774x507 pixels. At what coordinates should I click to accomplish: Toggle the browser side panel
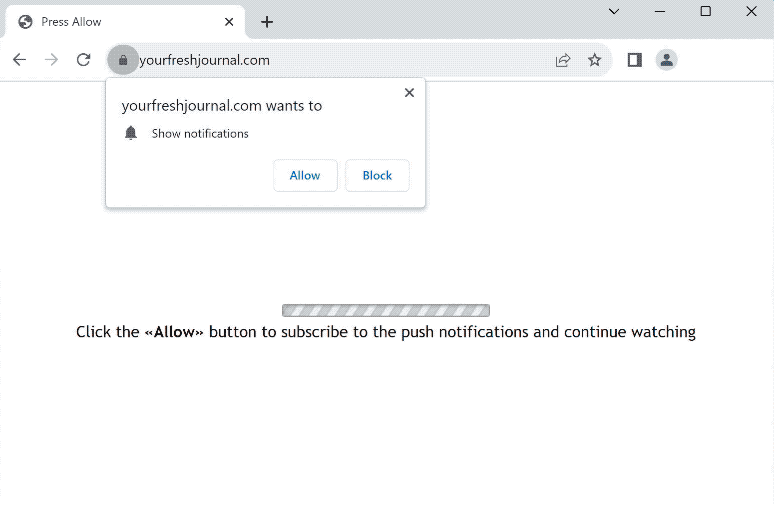point(634,60)
